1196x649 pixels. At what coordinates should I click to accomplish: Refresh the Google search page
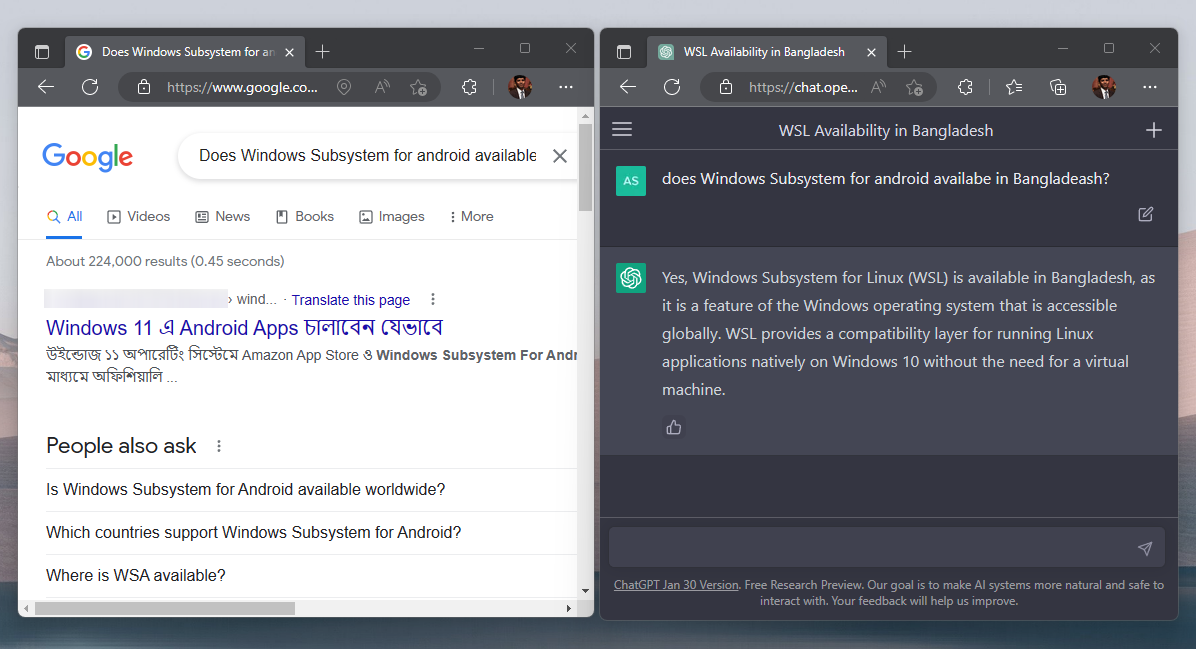(x=90, y=87)
